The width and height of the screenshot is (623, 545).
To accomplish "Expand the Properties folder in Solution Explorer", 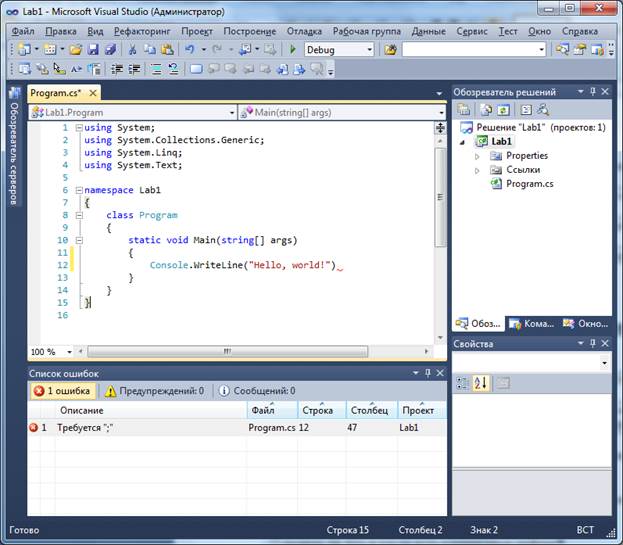I will click(x=477, y=157).
